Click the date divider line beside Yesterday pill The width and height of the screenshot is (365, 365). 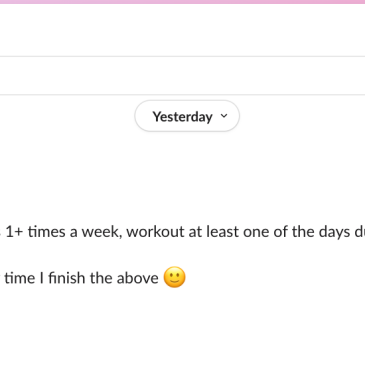click(x=67, y=95)
